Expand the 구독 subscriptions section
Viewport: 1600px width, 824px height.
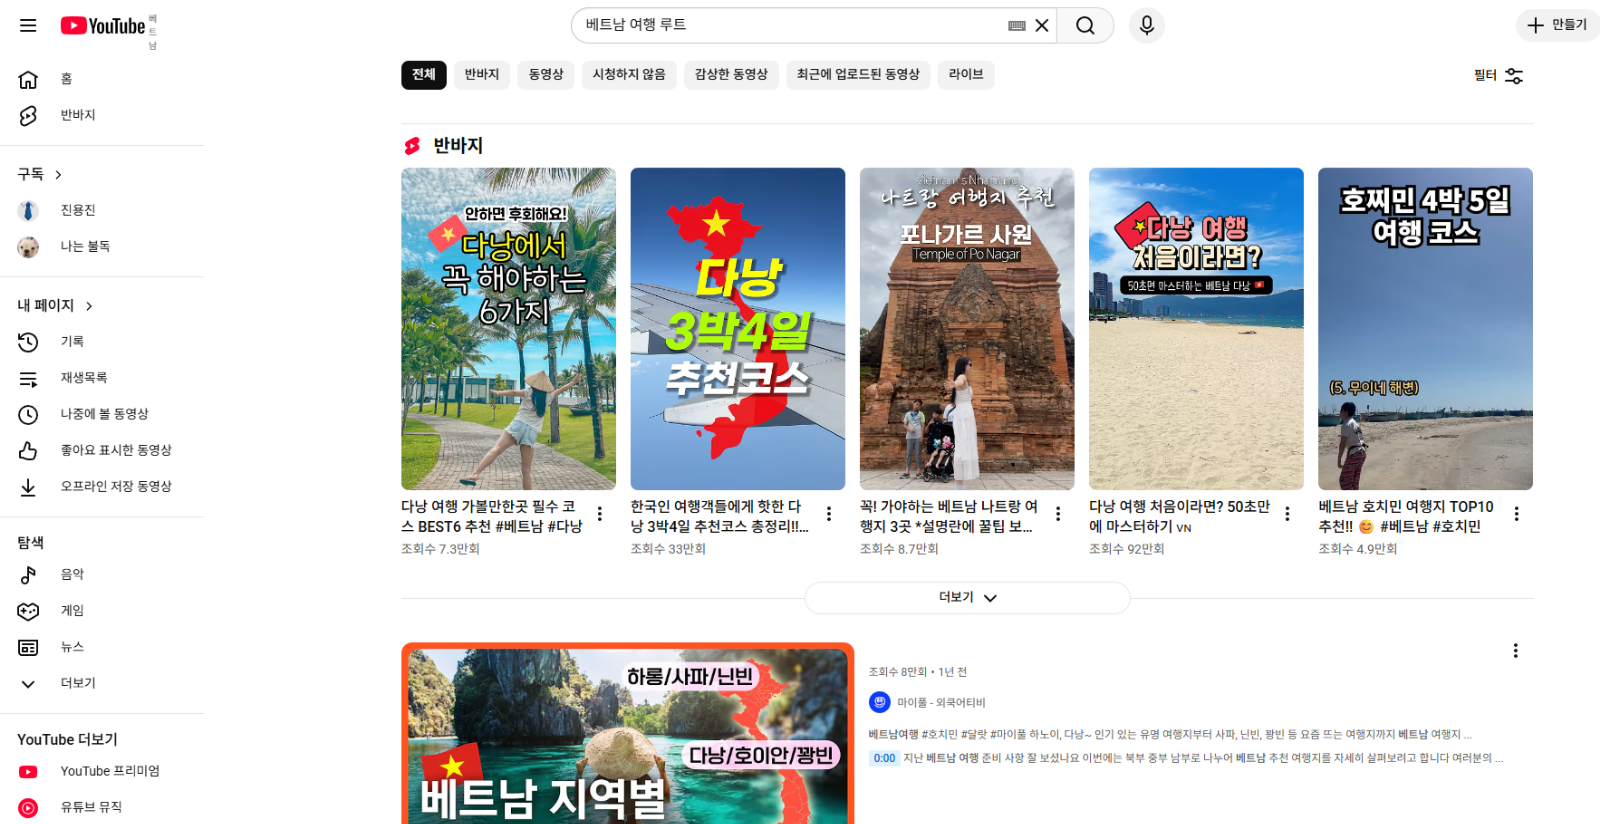40,174
